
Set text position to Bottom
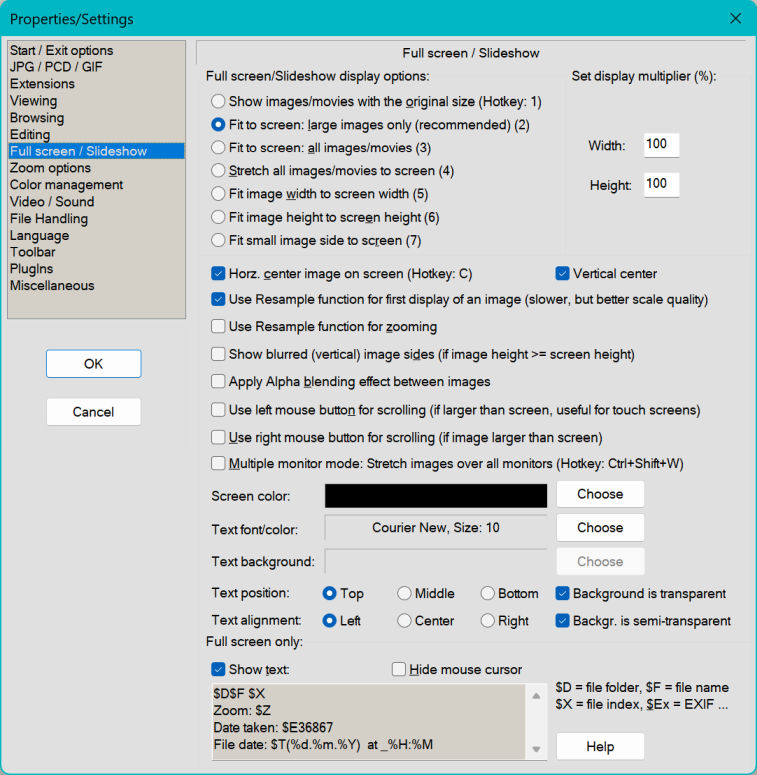[x=488, y=594]
